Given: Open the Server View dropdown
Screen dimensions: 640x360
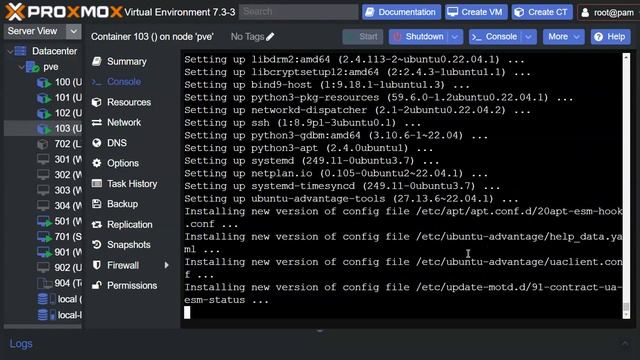Looking at the screenshot, I should click(73, 31).
